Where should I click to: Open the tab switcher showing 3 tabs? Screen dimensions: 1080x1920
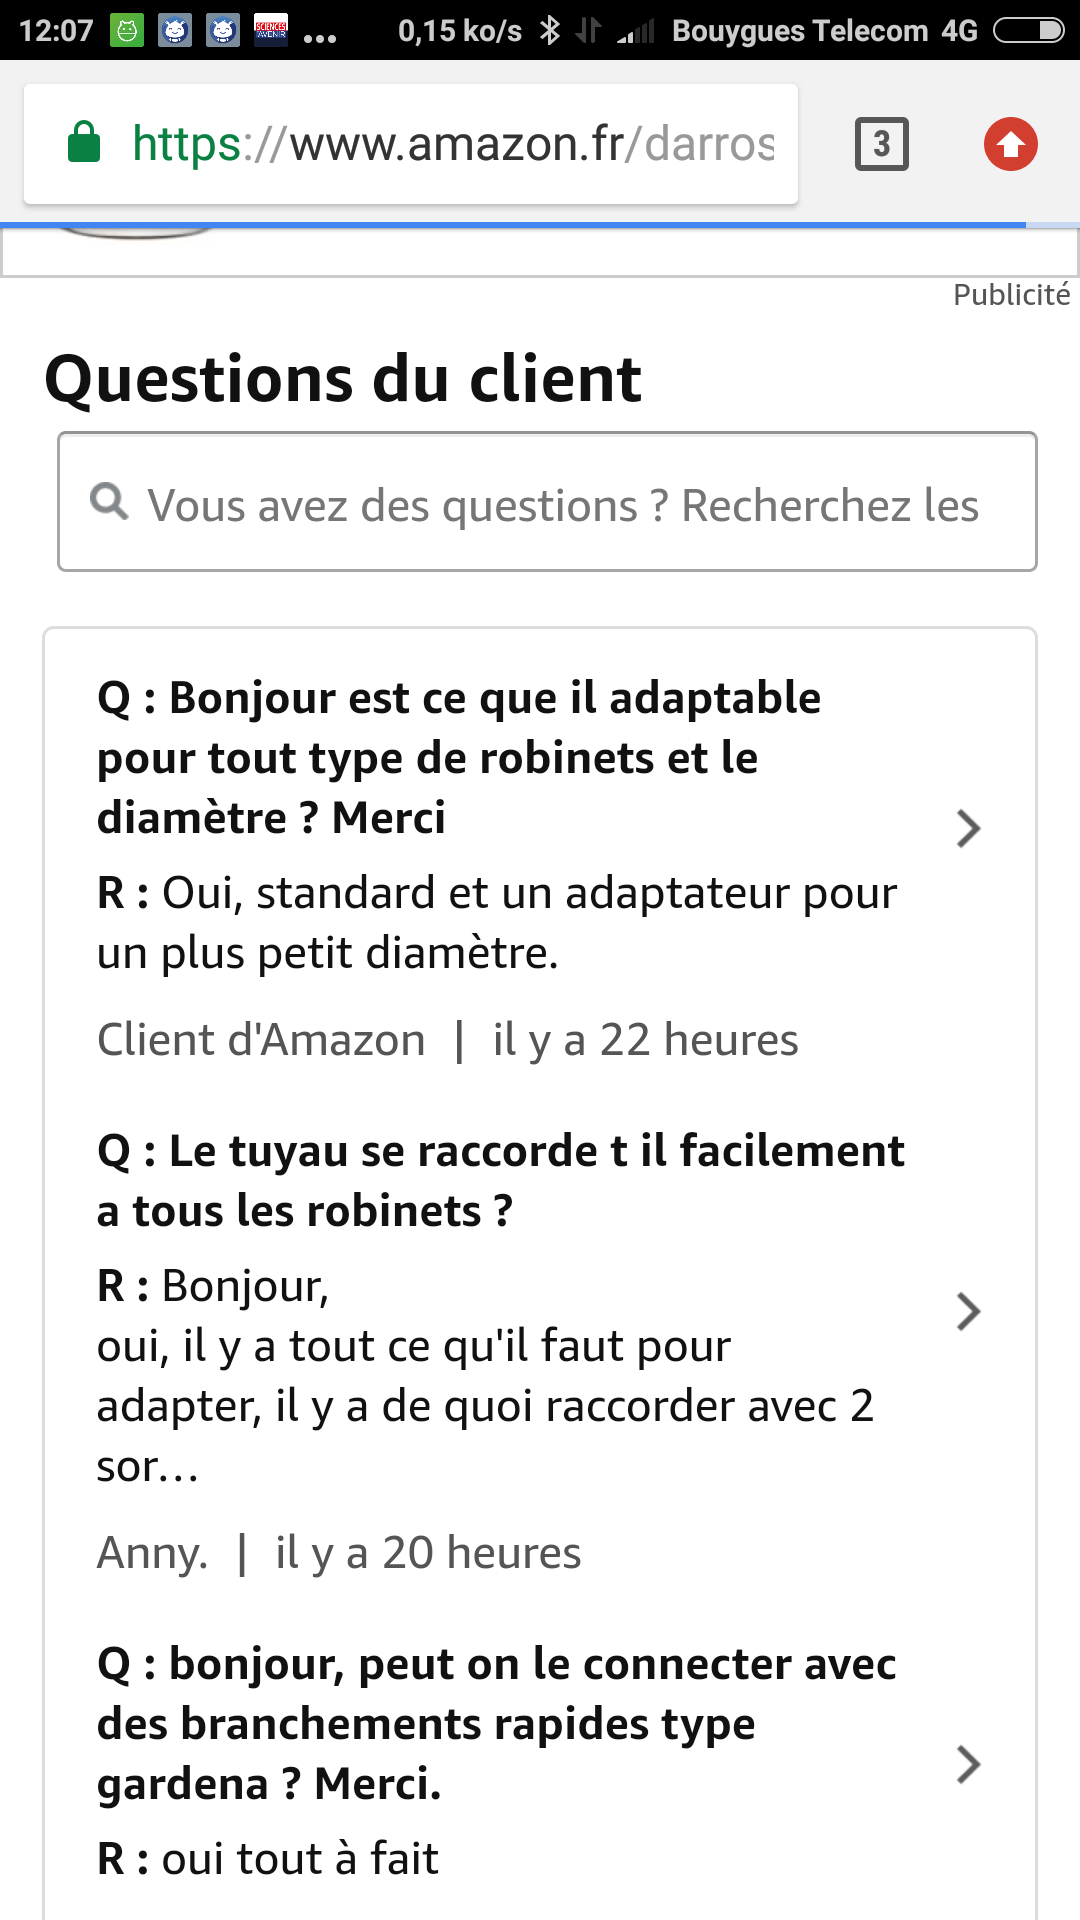click(881, 144)
